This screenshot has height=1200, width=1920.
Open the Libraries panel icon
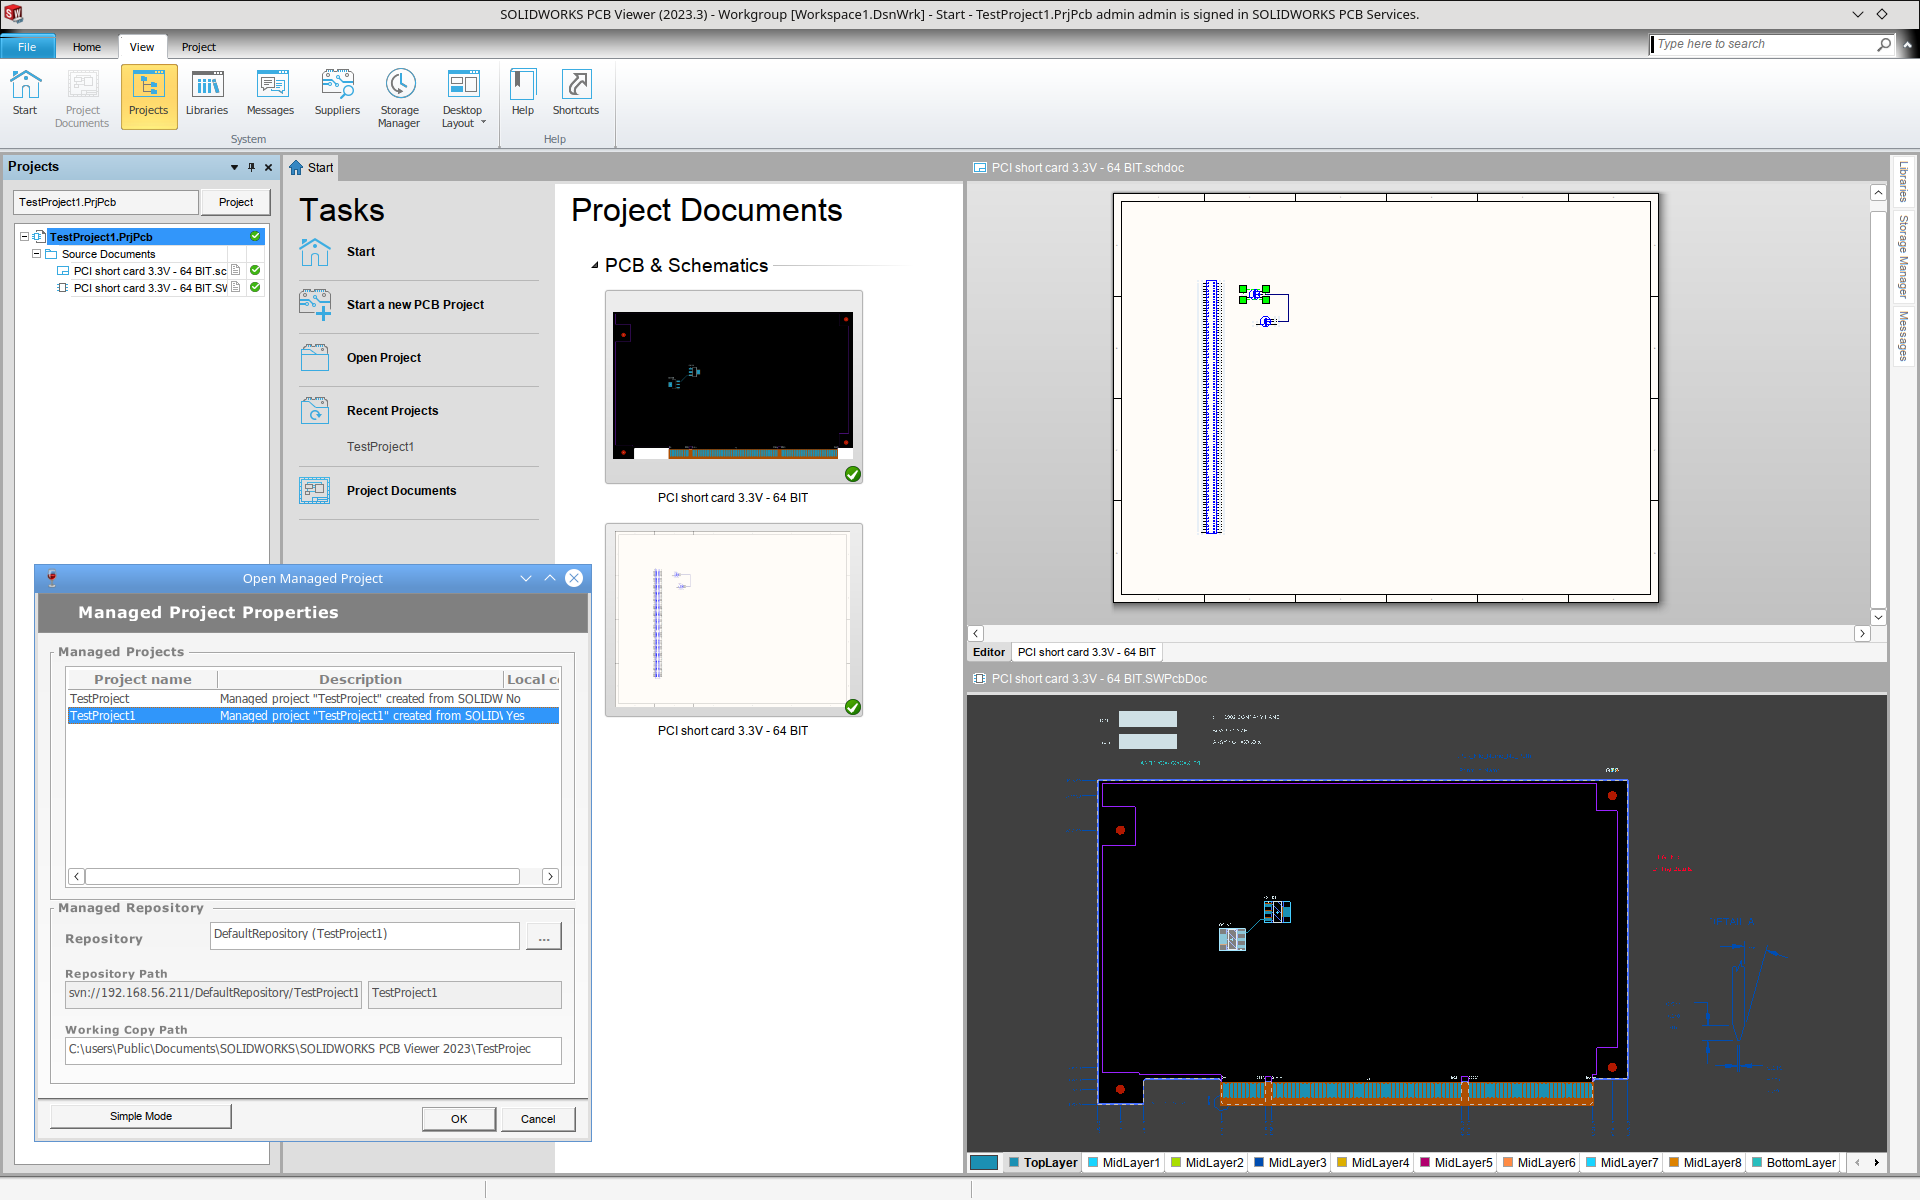[x=207, y=94]
